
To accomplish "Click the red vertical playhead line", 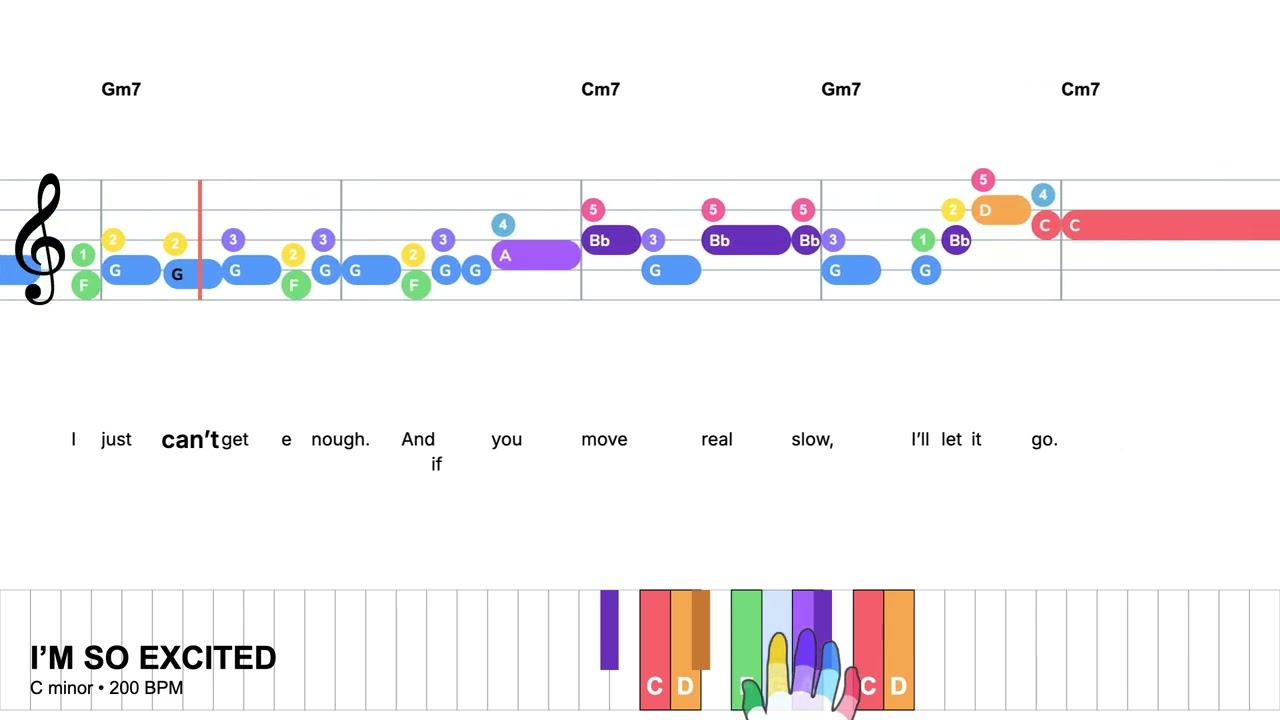I will 200,240.
